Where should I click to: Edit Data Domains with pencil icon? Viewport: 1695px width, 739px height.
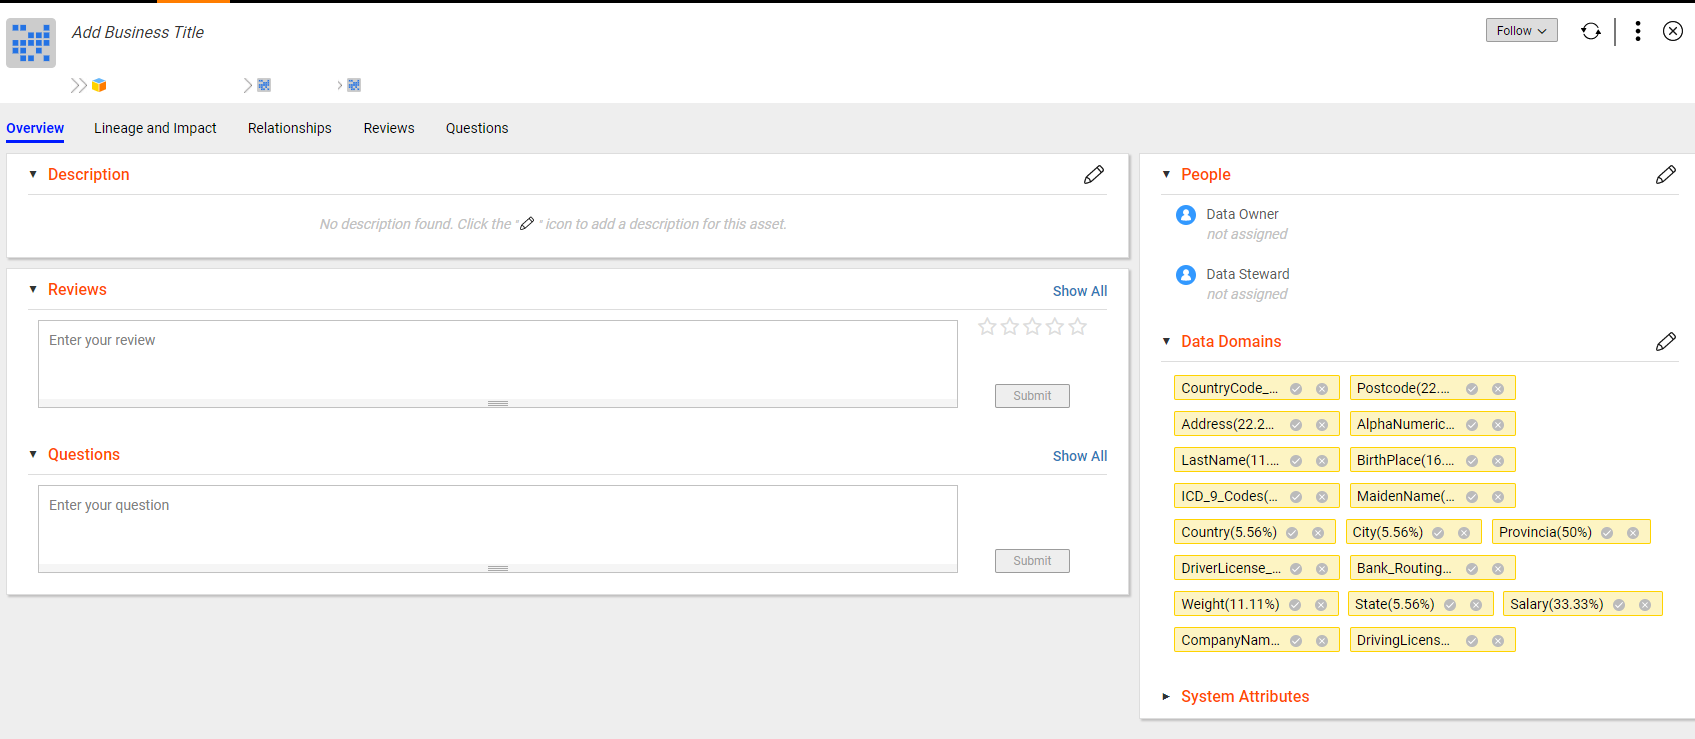[1666, 342]
